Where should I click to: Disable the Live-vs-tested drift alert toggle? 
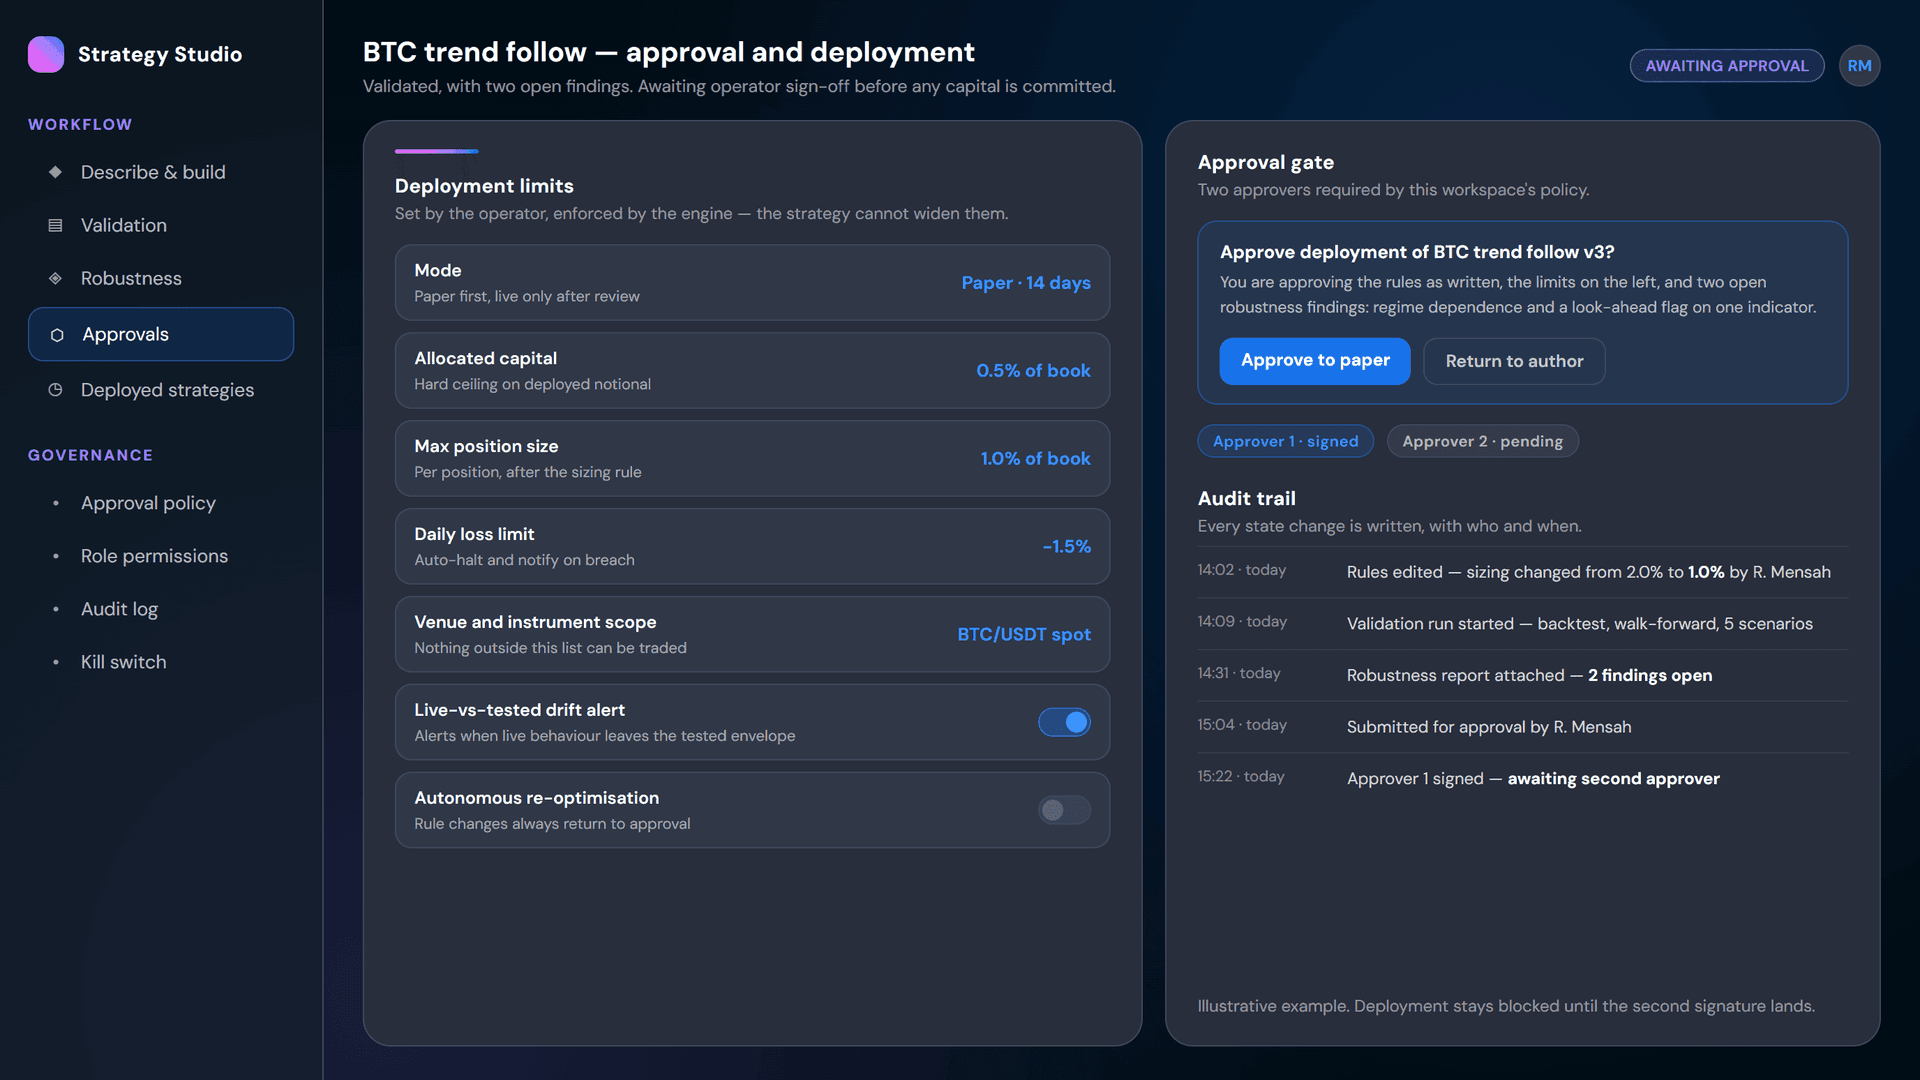(1064, 722)
